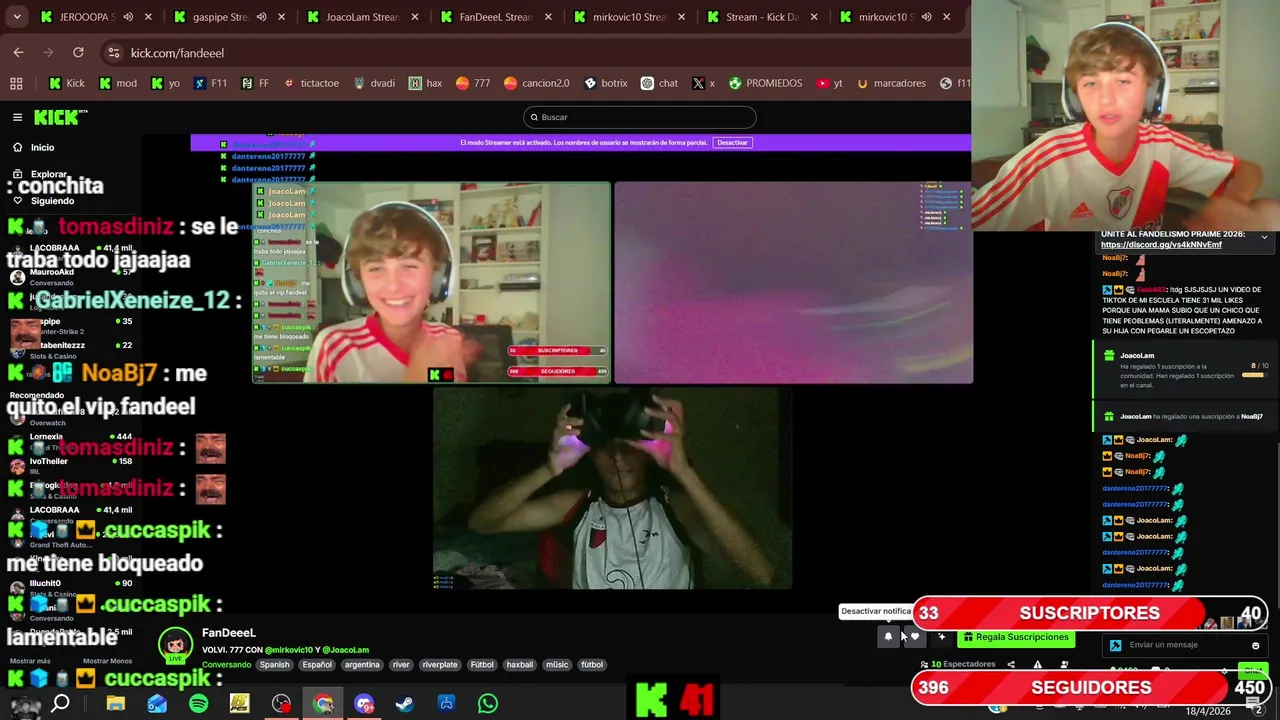Open the Discord invite link

pyautogui.click(x=1161, y=245)
